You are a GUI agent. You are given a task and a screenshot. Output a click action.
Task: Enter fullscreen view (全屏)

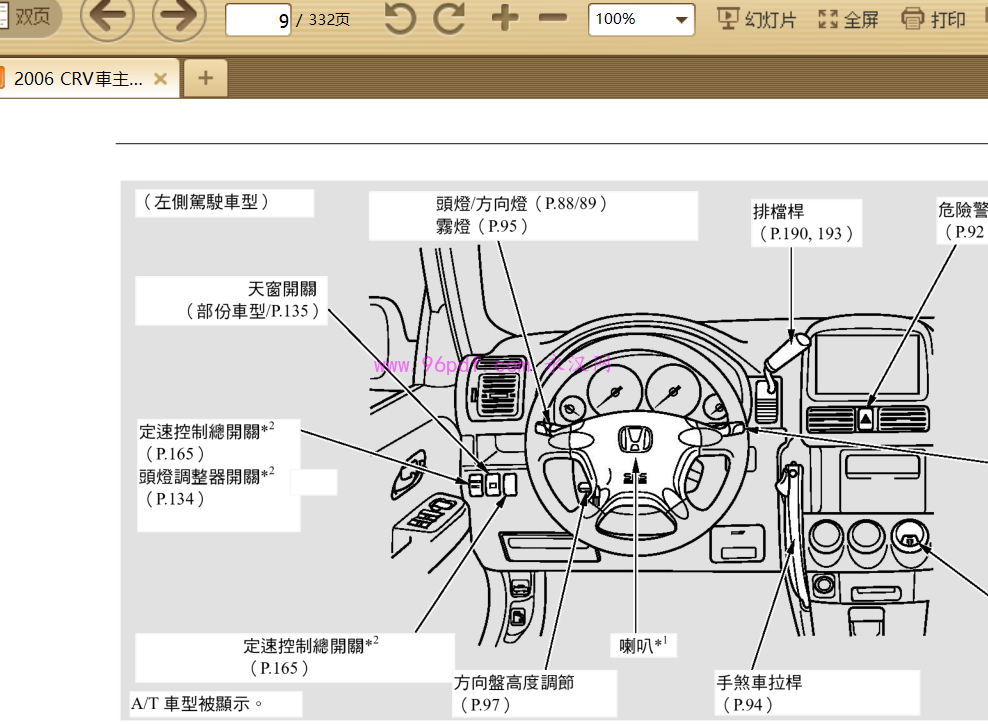click(x=848, y=19)
